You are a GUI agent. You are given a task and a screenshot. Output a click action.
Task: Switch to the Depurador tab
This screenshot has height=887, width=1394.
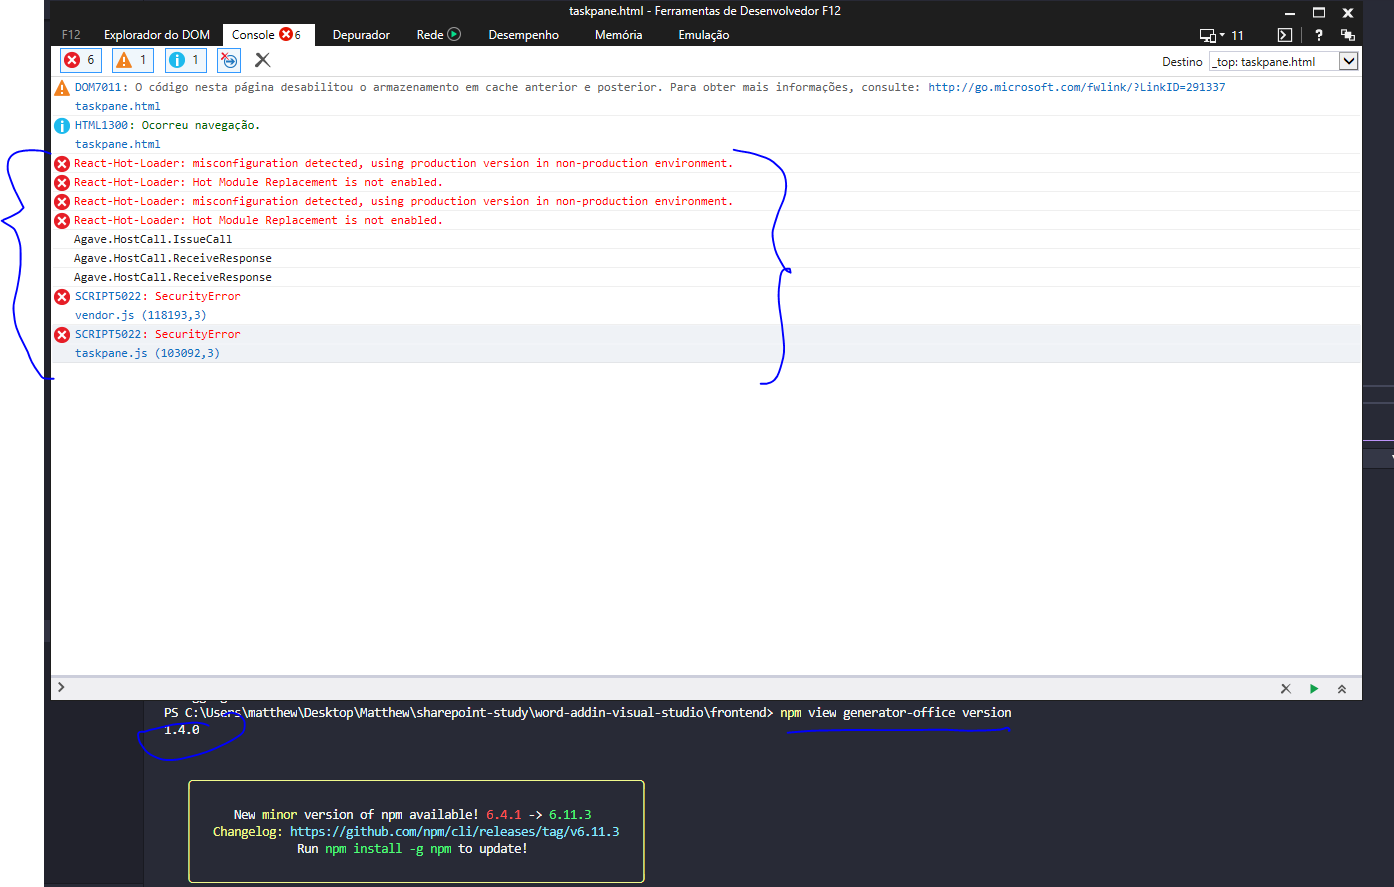(x=361, y=34)
